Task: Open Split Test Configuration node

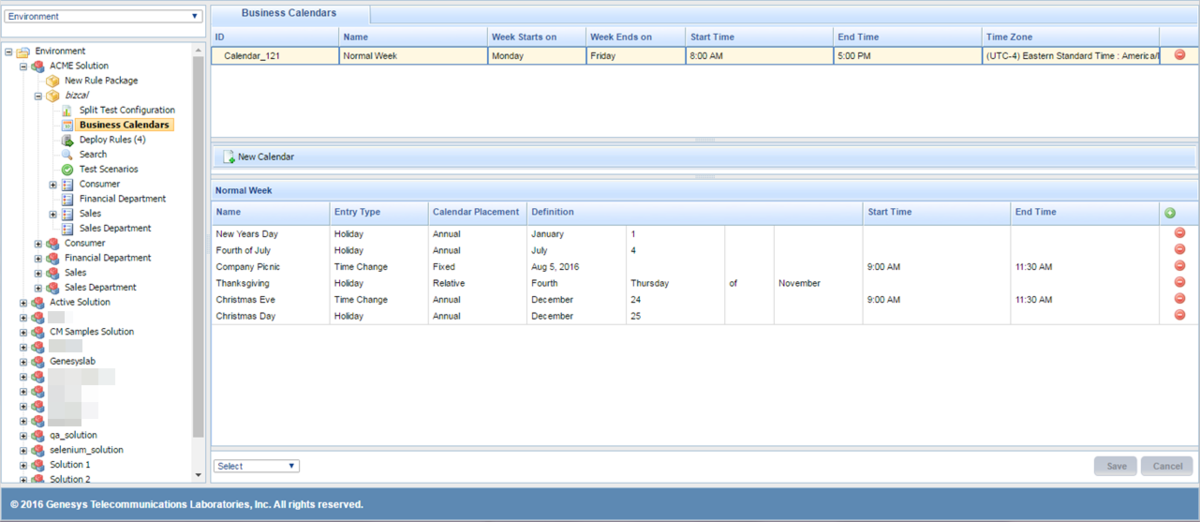Action: 126,110
